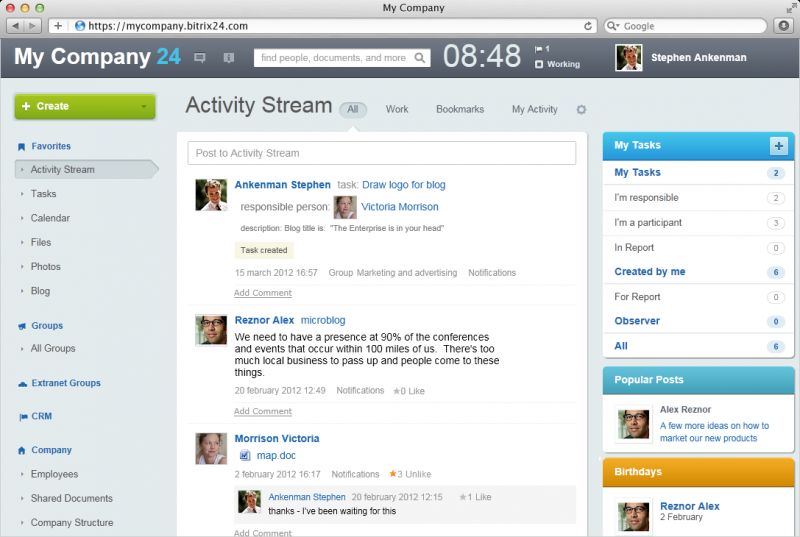Image resolution: width=800 pixels, height=537 pixels.
Task: Click Add Comment under Reznor Alex post
Action: coord(263,411)
